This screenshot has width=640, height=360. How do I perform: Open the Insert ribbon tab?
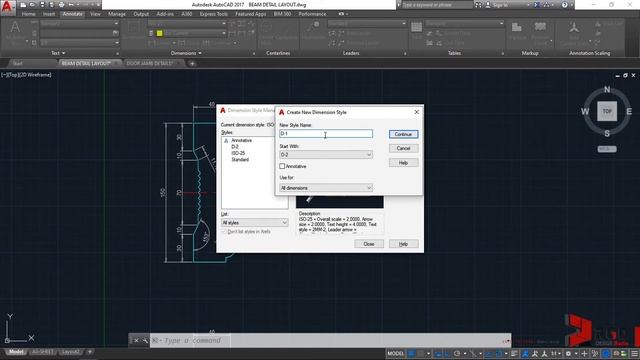click(x=49, y=14)
